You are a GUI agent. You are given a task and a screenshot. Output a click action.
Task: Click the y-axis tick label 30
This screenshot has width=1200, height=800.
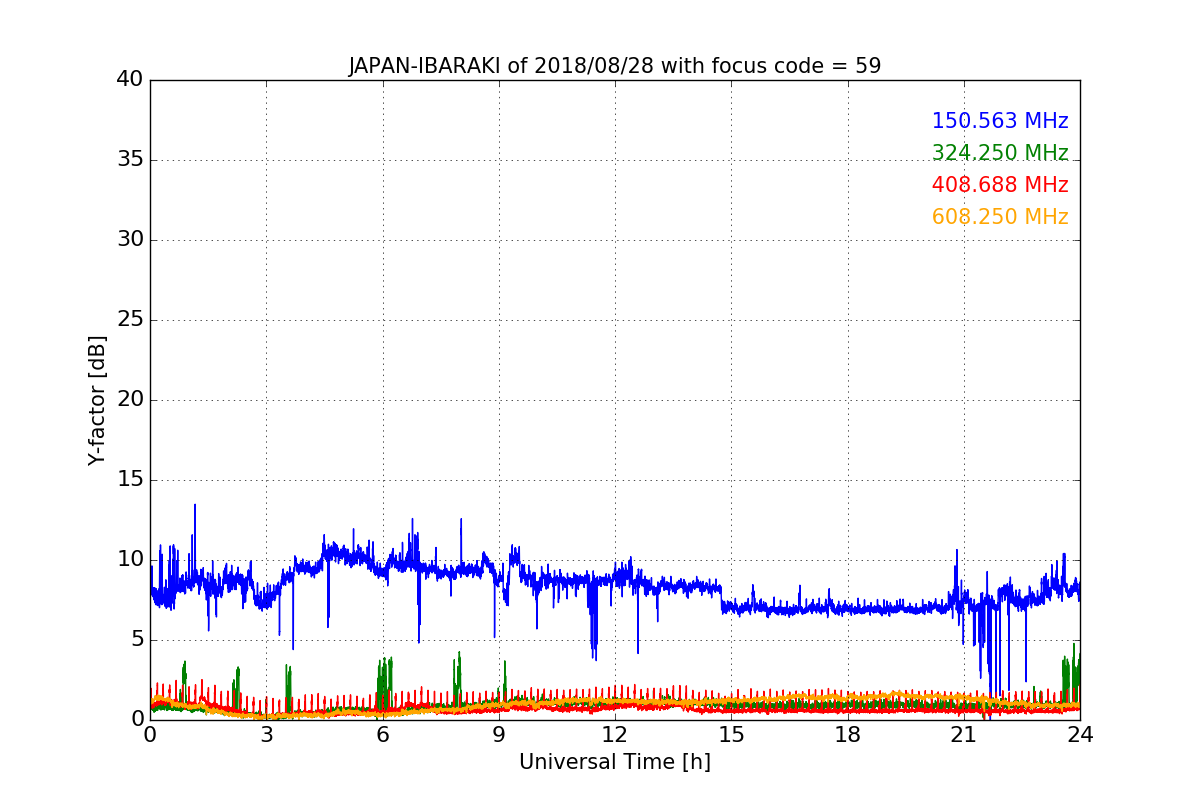tap(130, 239)
